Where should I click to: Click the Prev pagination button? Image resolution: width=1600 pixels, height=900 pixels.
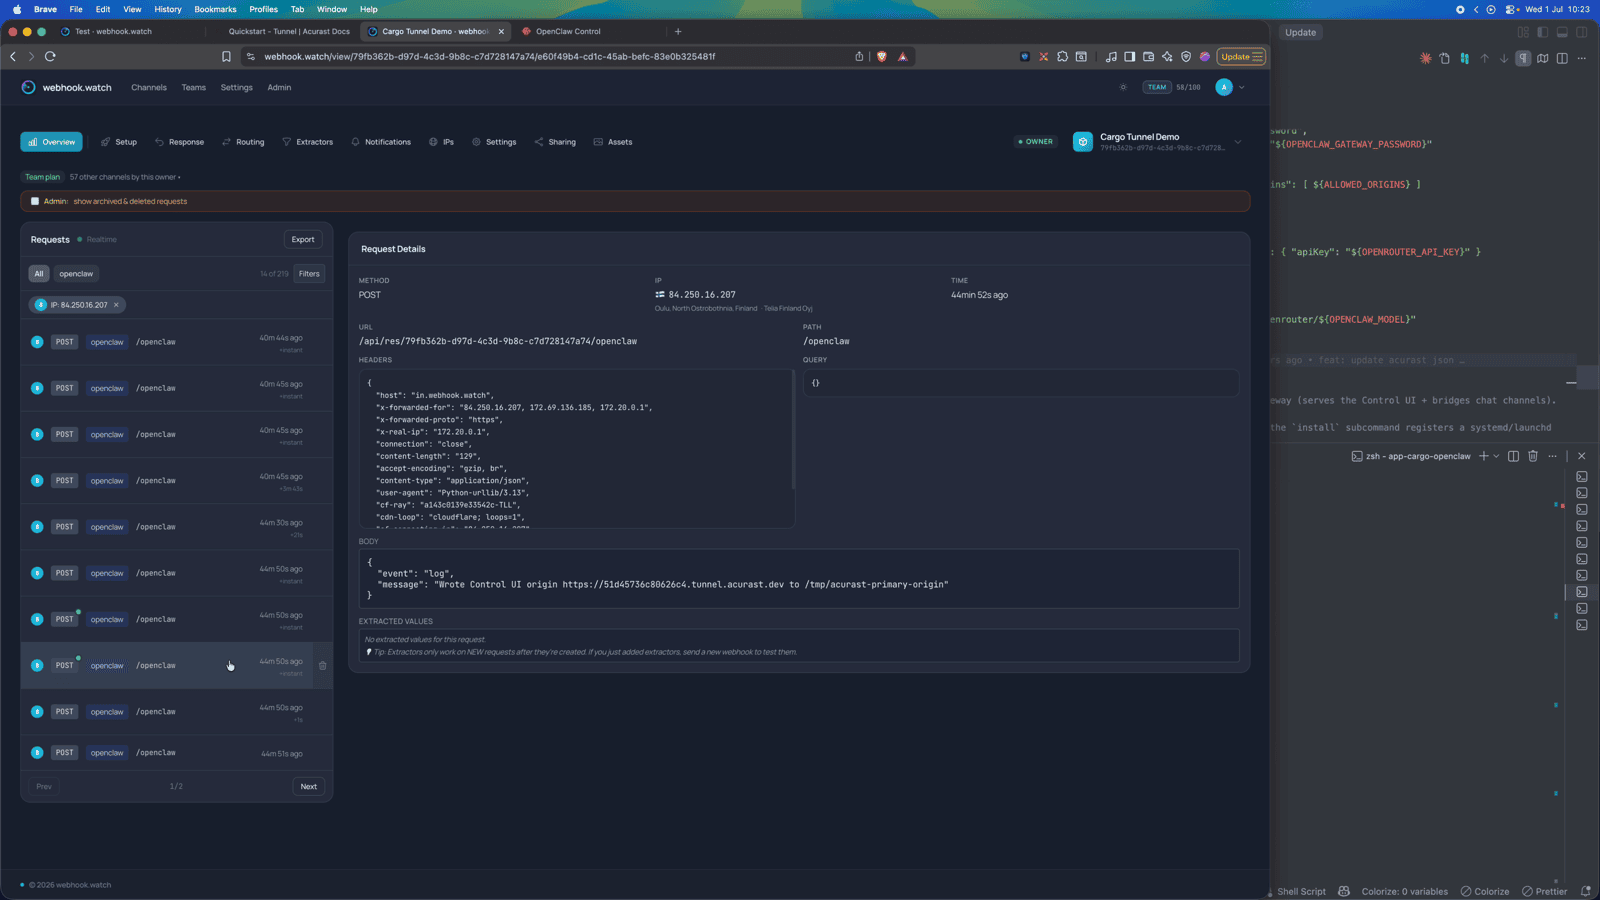[x=44, y=786]
